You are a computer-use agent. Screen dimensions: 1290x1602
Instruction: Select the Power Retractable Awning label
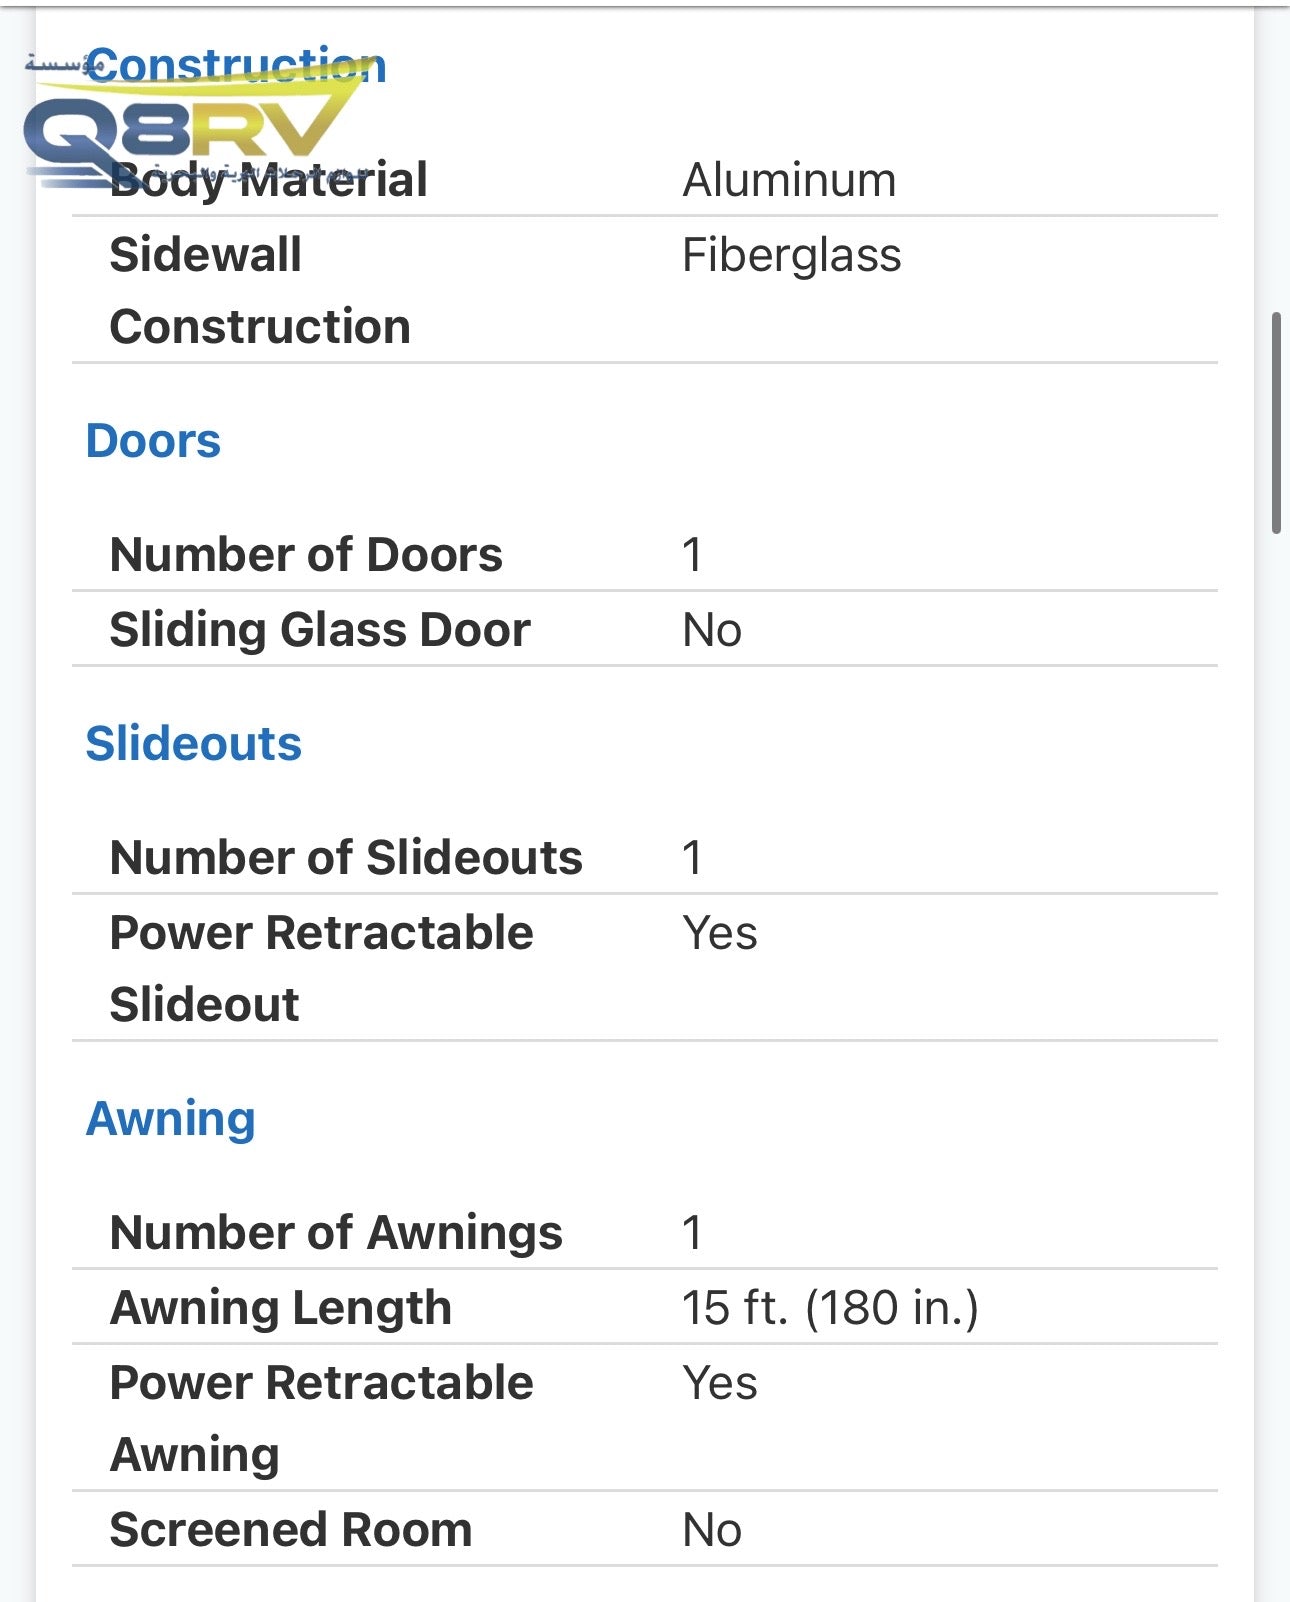click(321, 1418)
